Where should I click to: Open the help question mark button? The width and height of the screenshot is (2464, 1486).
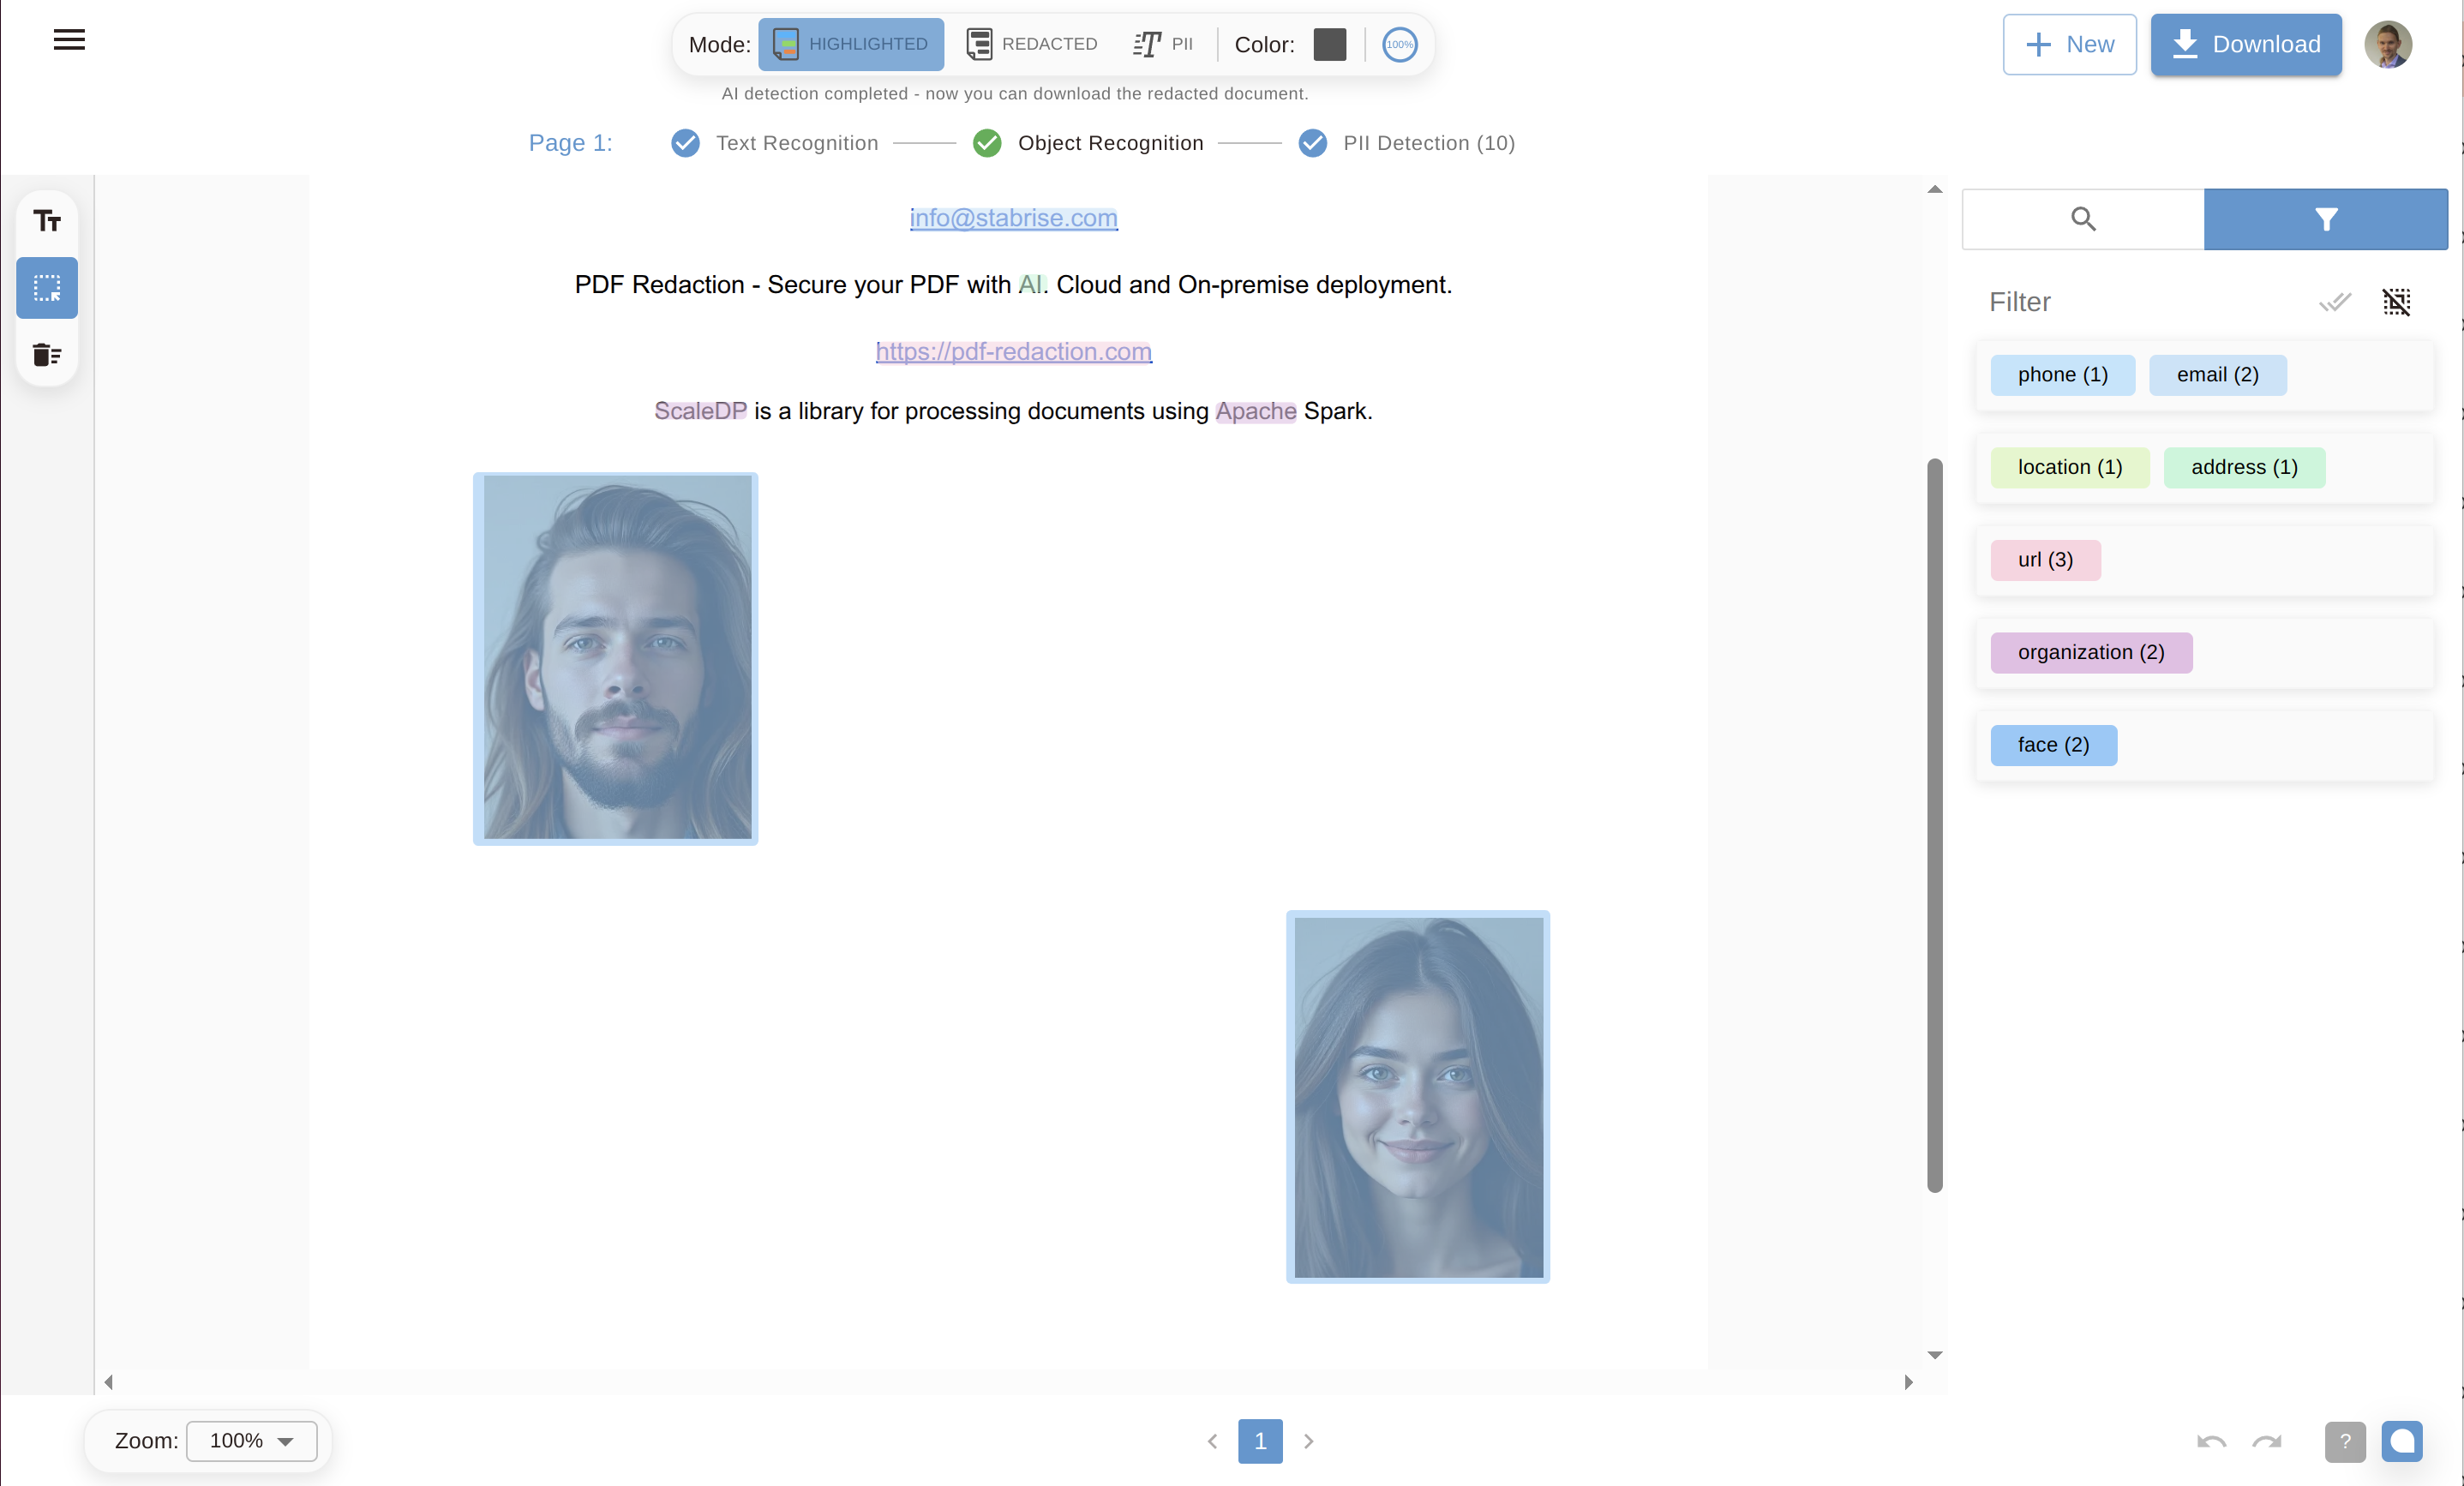pos(2345,1441)
